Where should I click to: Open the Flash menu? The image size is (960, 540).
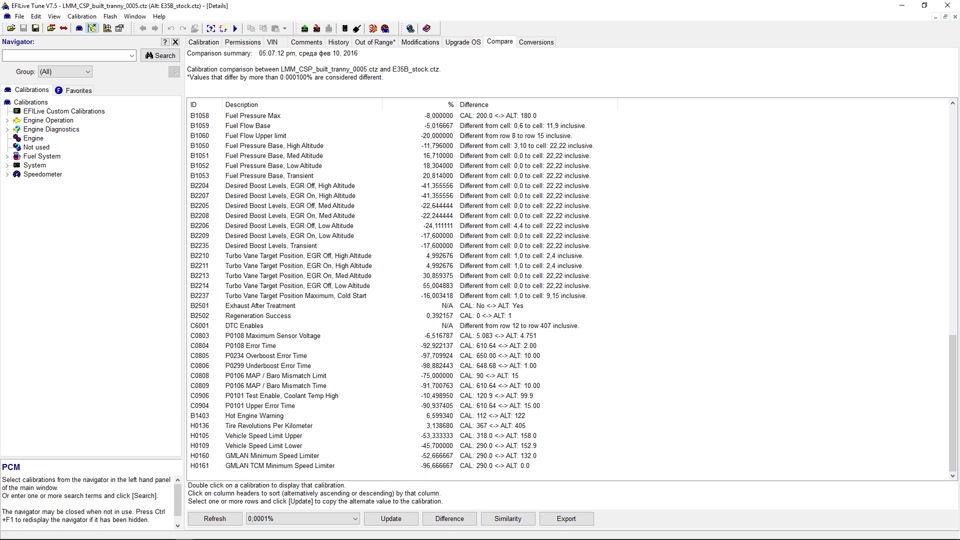point(110,17)
